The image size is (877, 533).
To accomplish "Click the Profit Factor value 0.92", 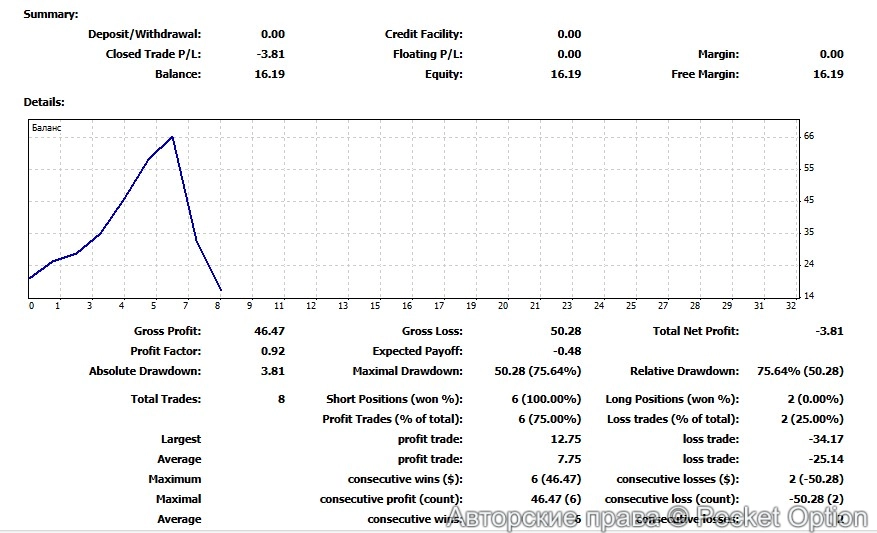I will (272, 351).
